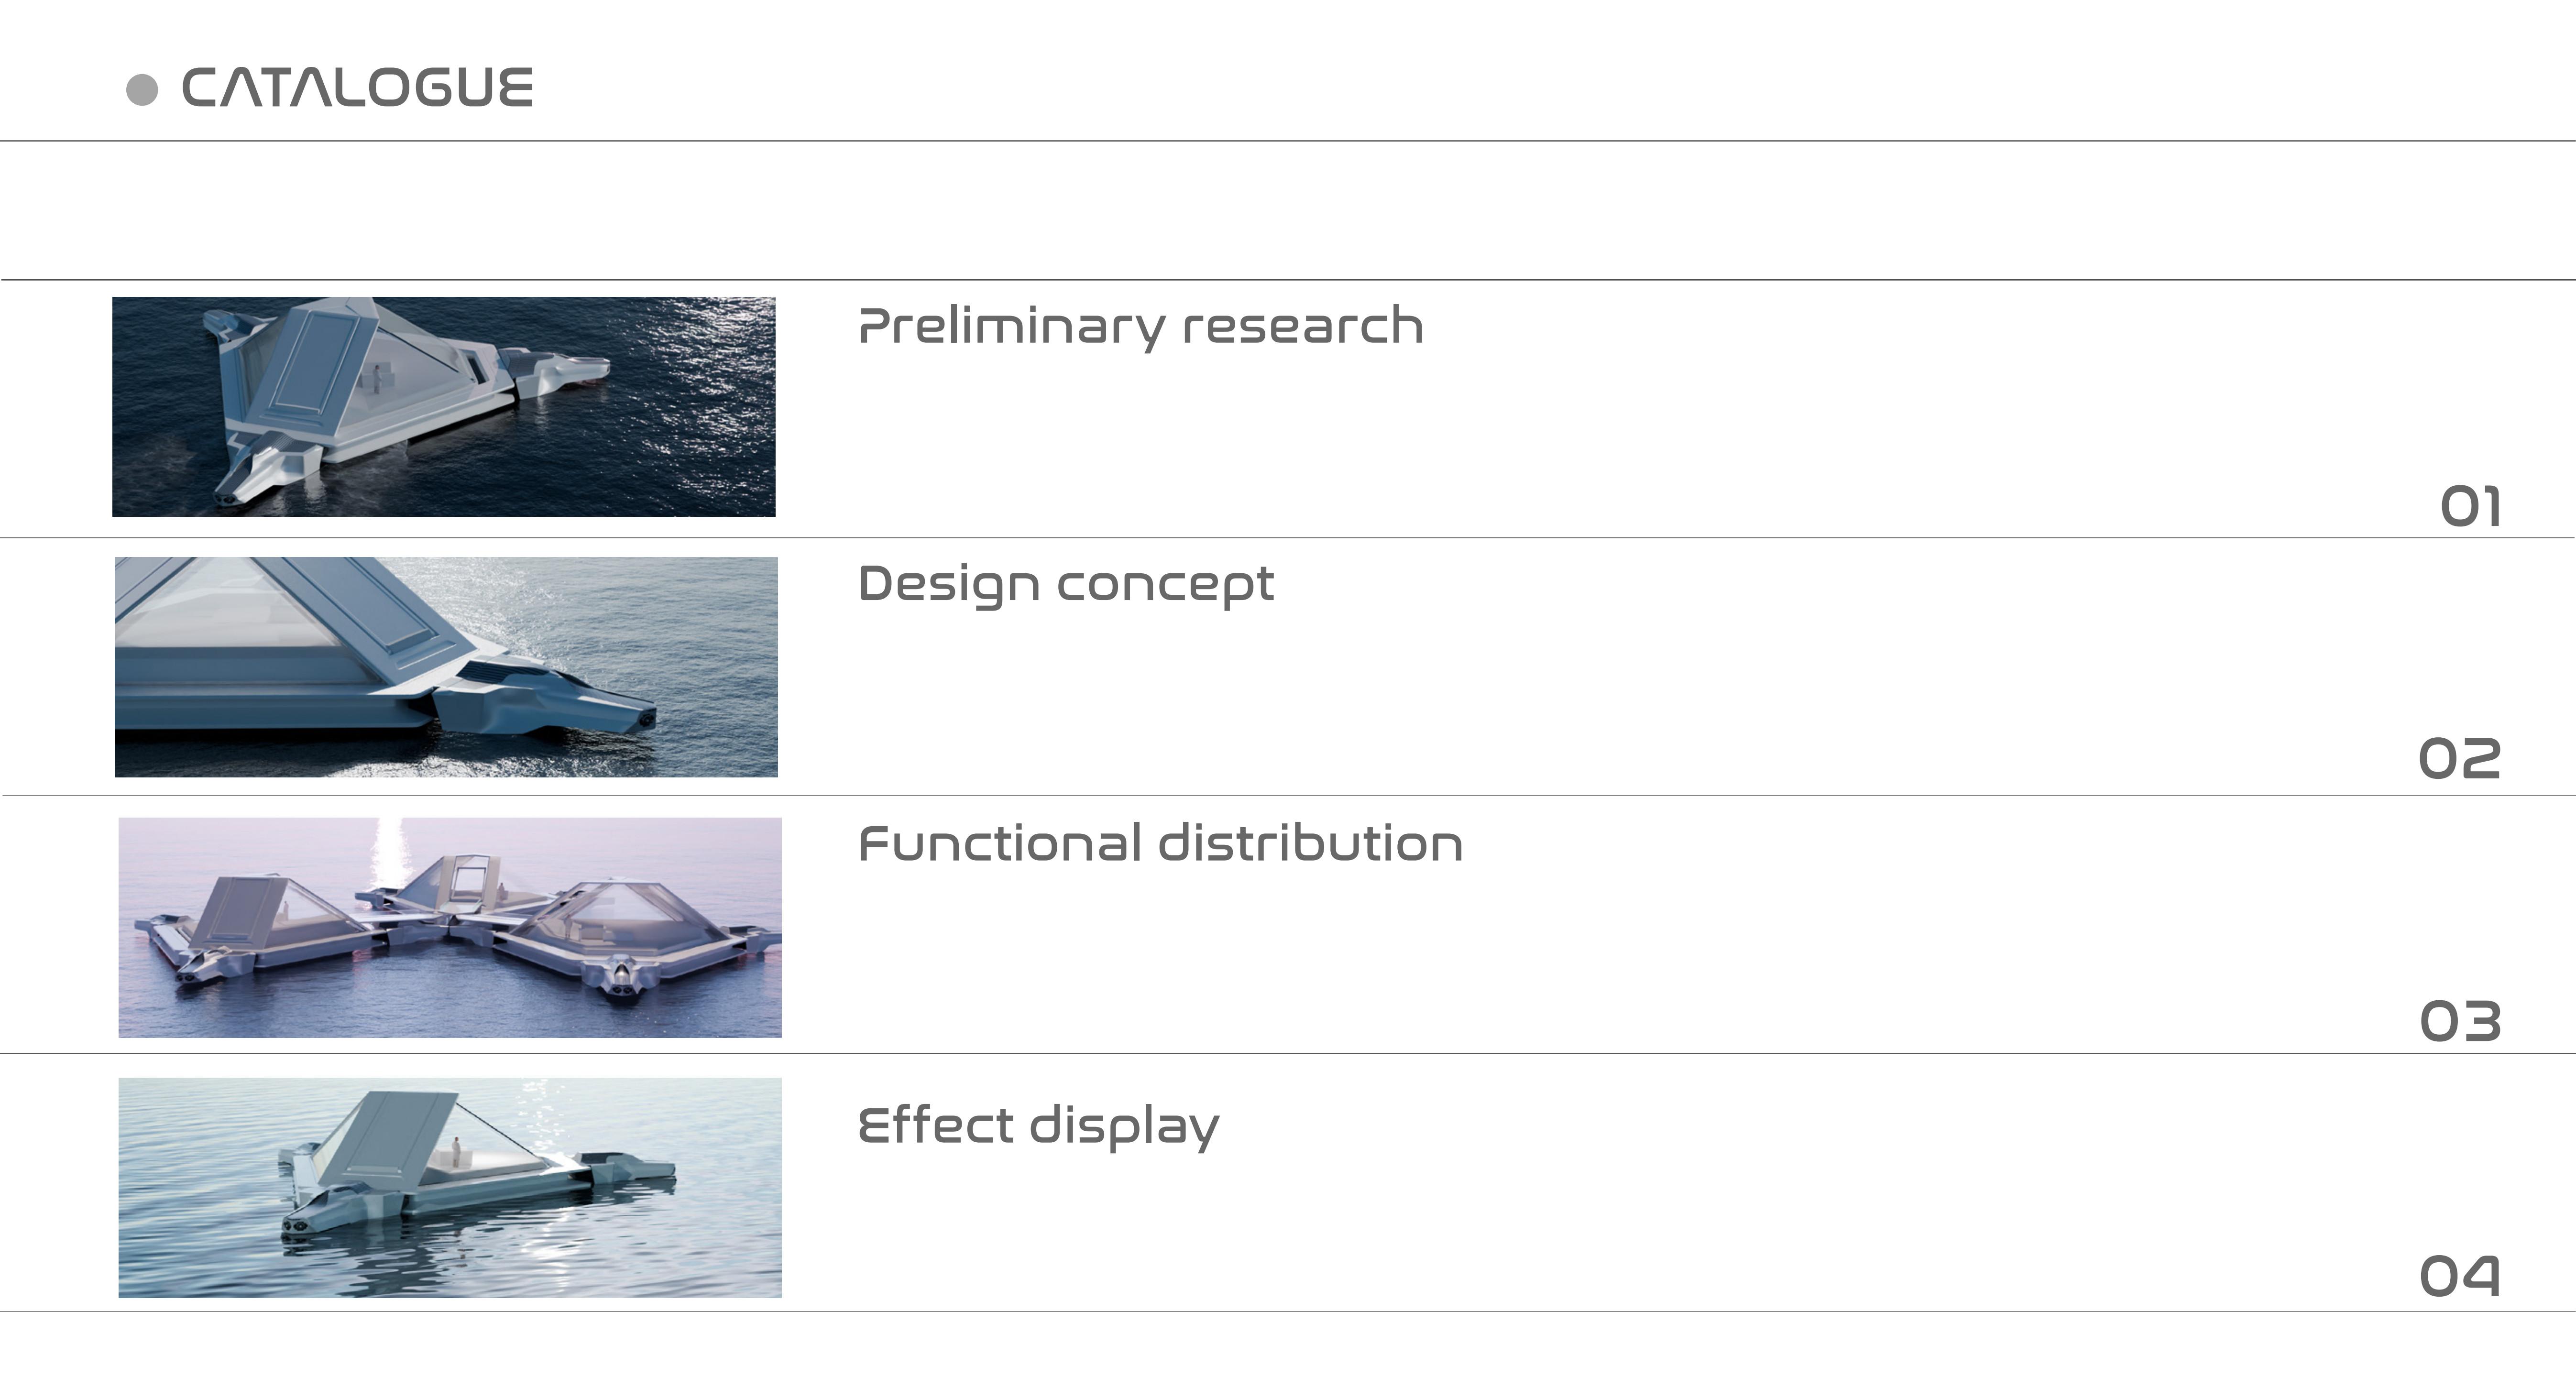Image resolution: width=2576 pixels, height=1377 pixels.
Task: Select section number 01
Action: coord(2470,507)
